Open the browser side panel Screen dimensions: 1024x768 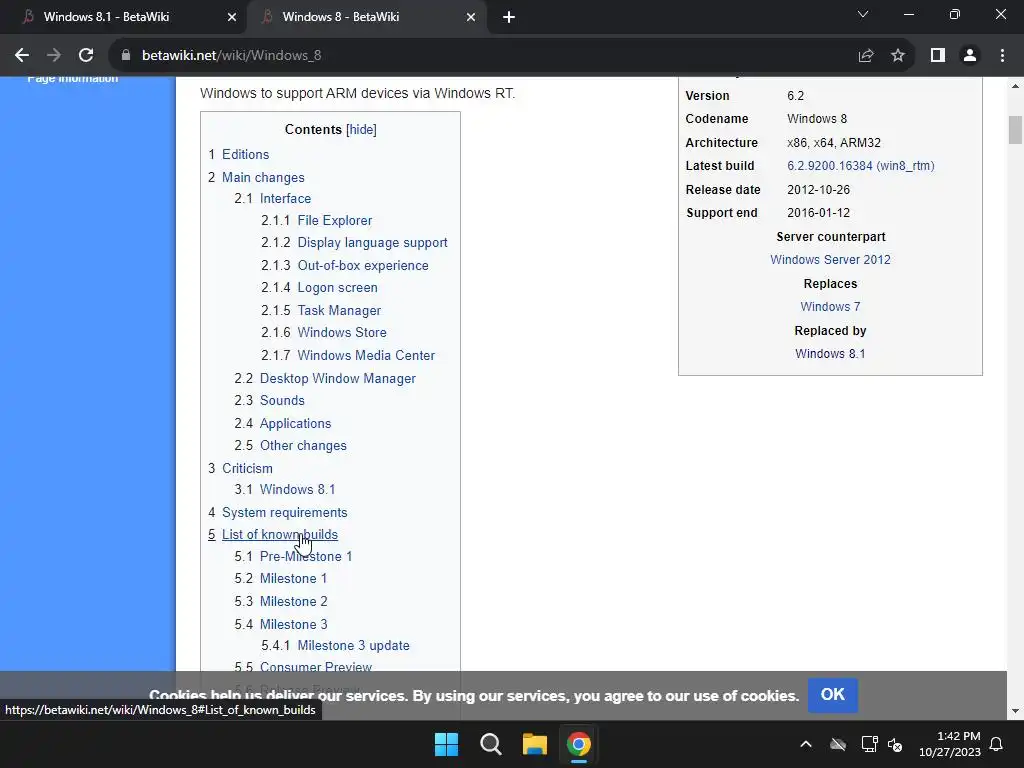pyautogui.click(x=938, y=56)
